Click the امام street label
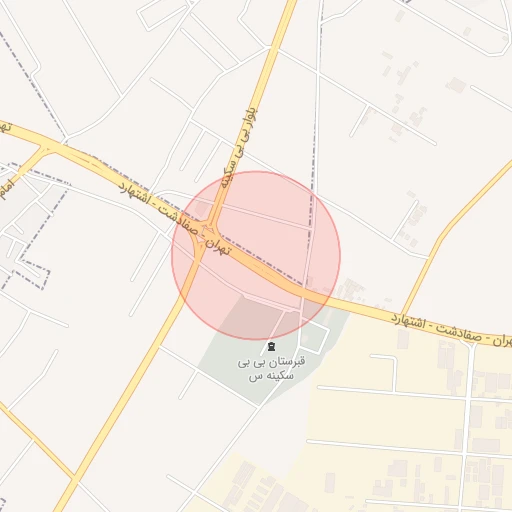Screen dimensions: 512x512 click(x=7, y=190)
